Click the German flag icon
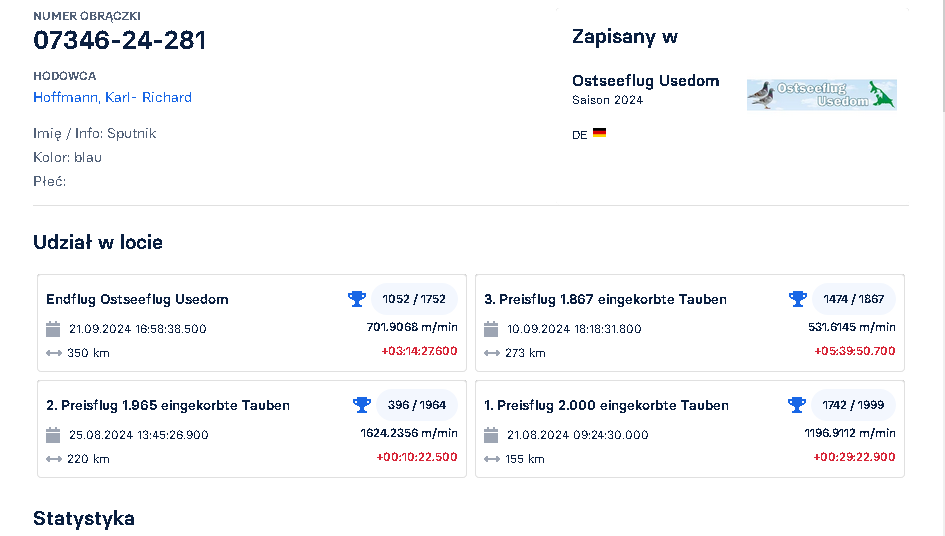The image size is (945, 536). pos(599,133)
